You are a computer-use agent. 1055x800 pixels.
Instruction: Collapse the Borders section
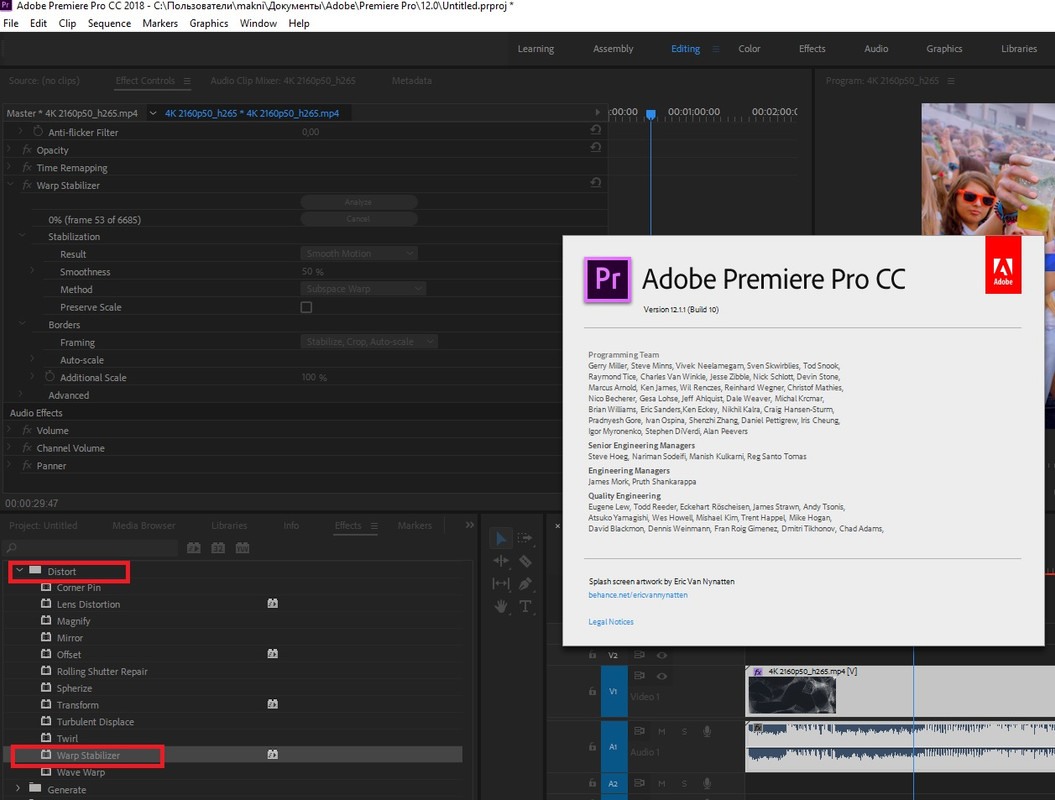click(x=22, y=323)
